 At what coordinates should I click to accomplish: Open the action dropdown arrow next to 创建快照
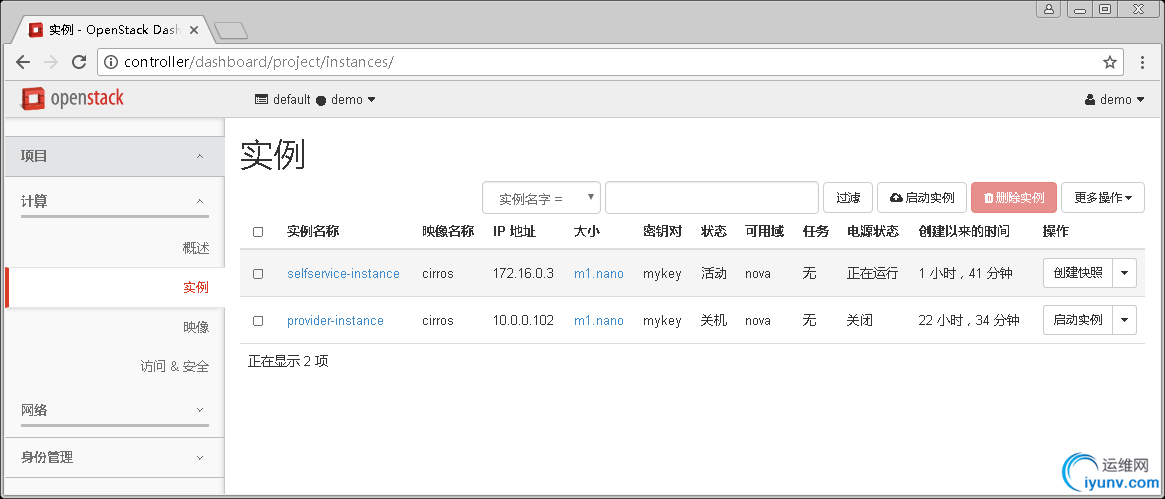pyautogui.click(x=1124, y=273)
